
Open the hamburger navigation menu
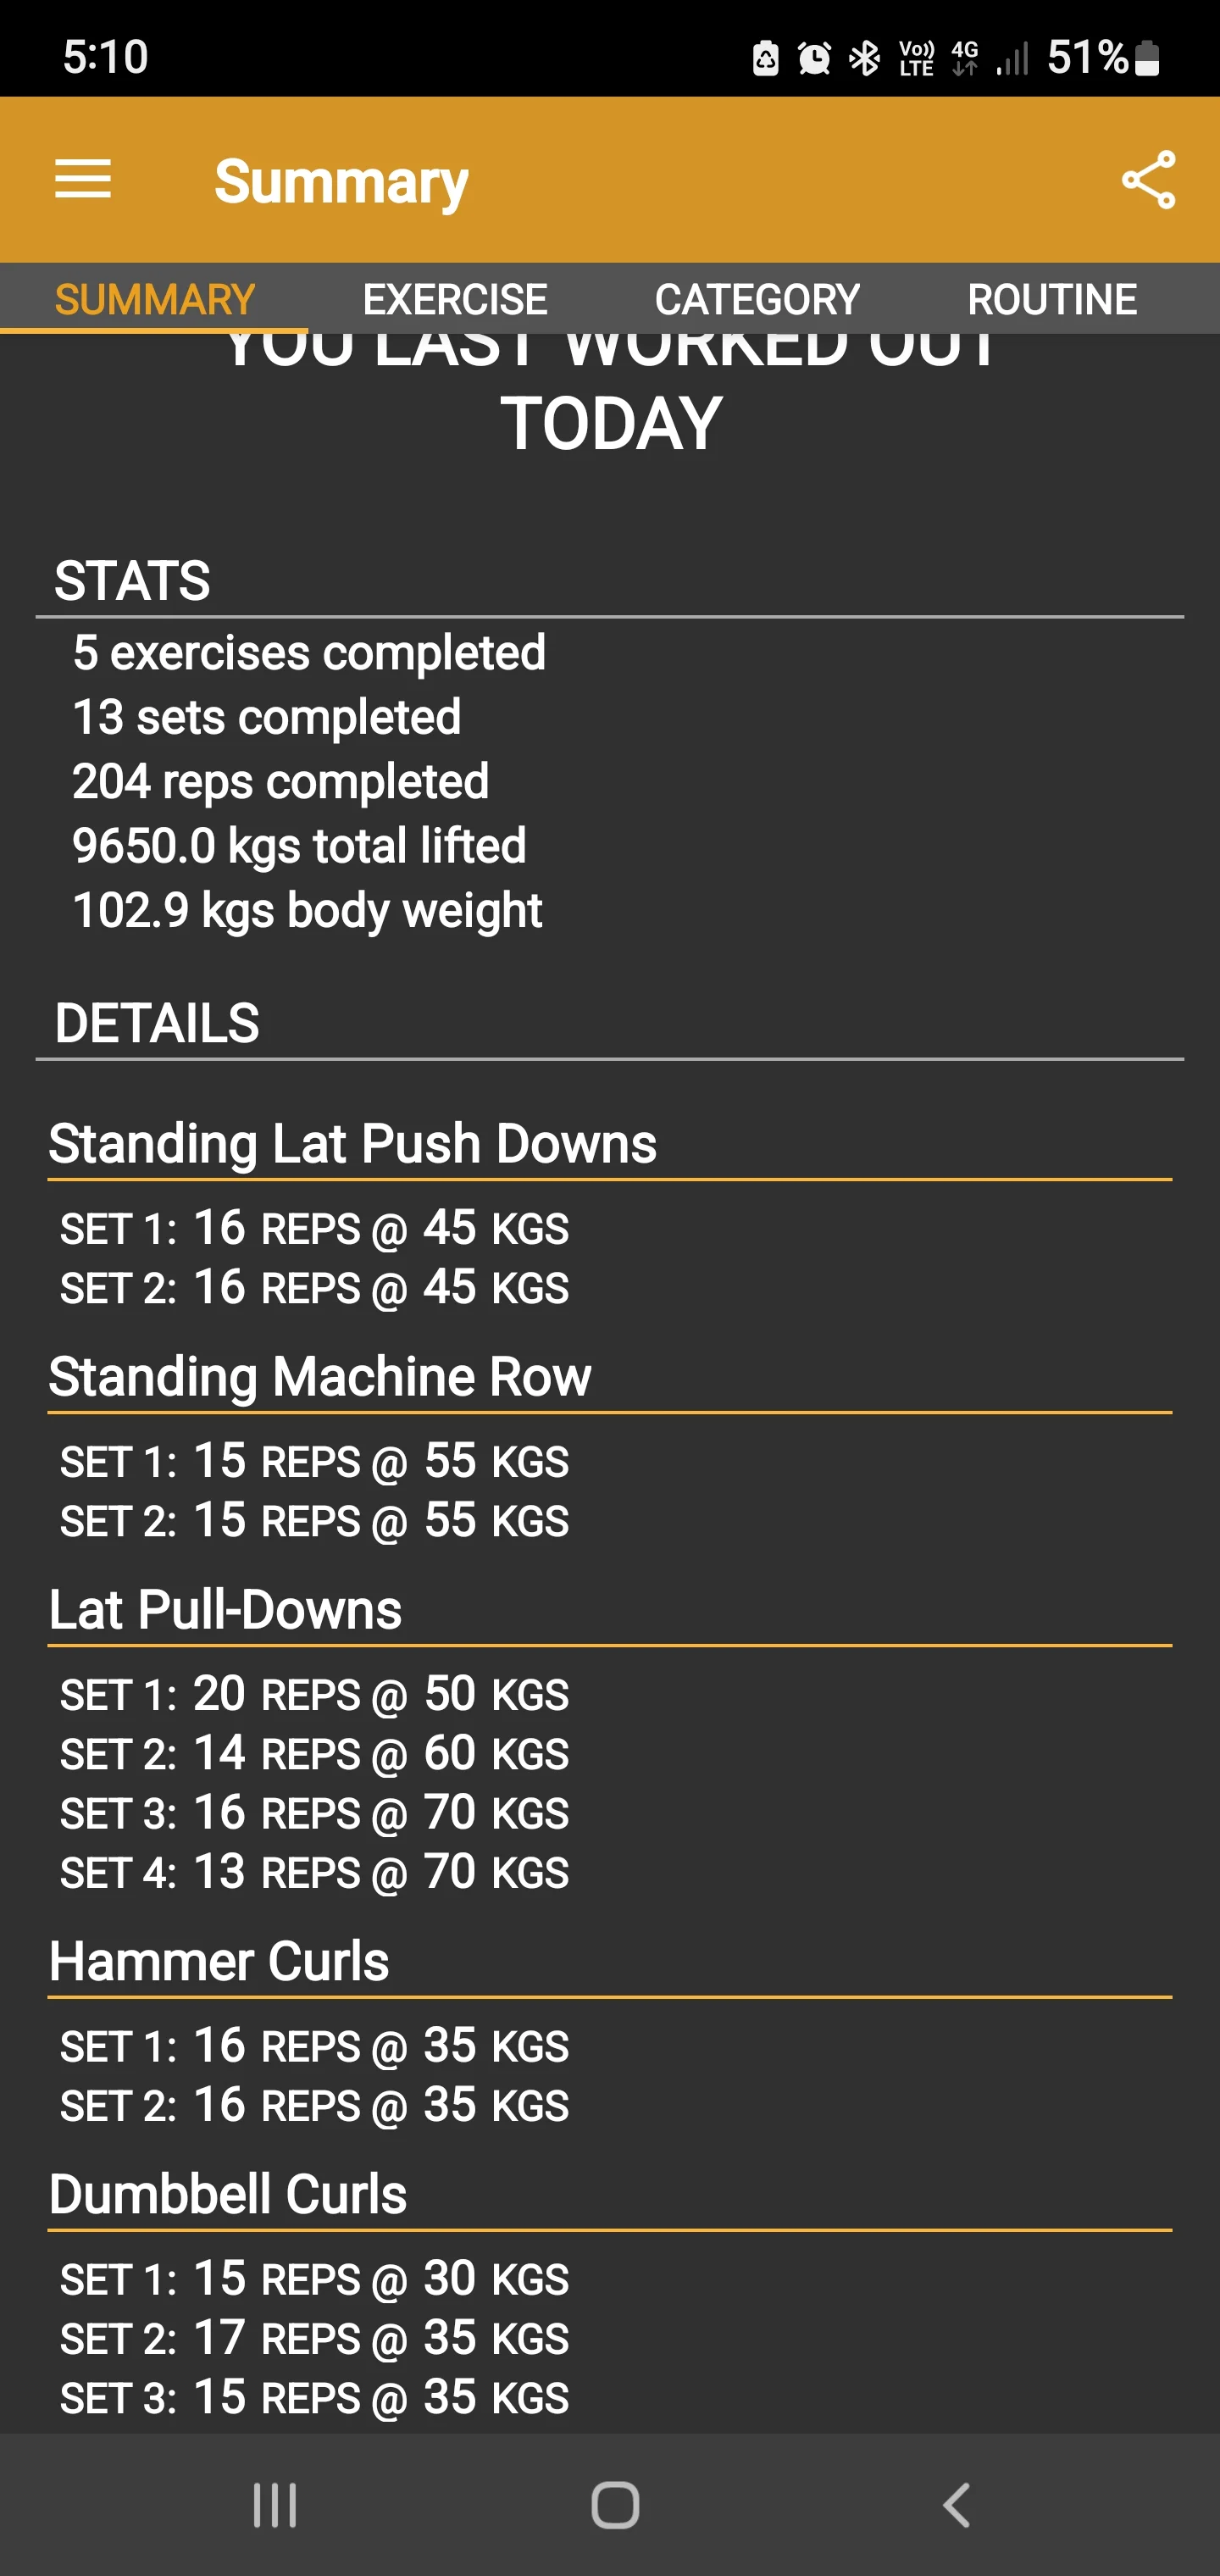[83, 180]
